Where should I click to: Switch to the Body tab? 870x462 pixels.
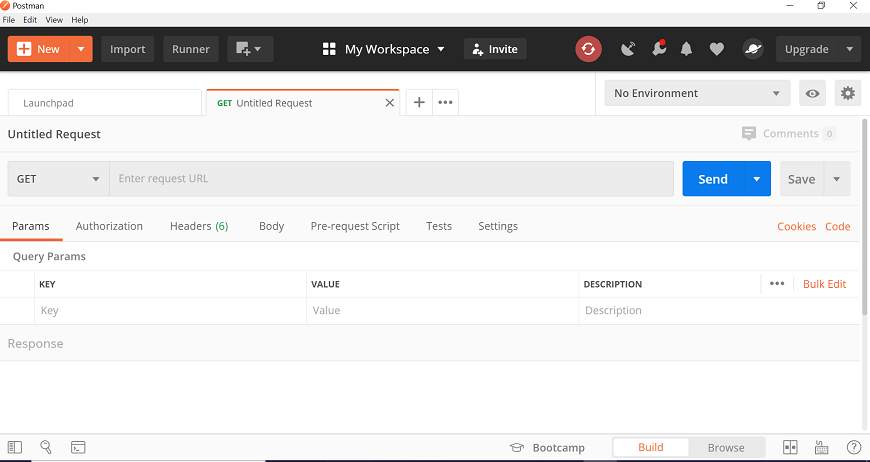pyautogui.click(x=271, y=226)
